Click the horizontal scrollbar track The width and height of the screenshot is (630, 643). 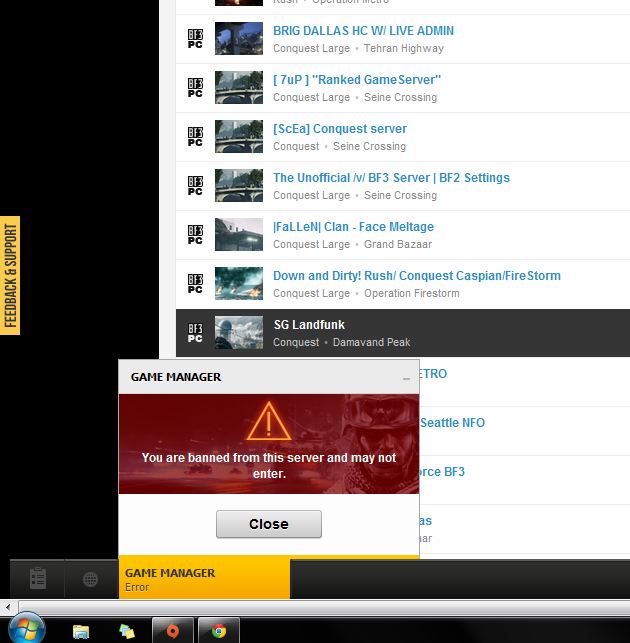coord(324,607)
